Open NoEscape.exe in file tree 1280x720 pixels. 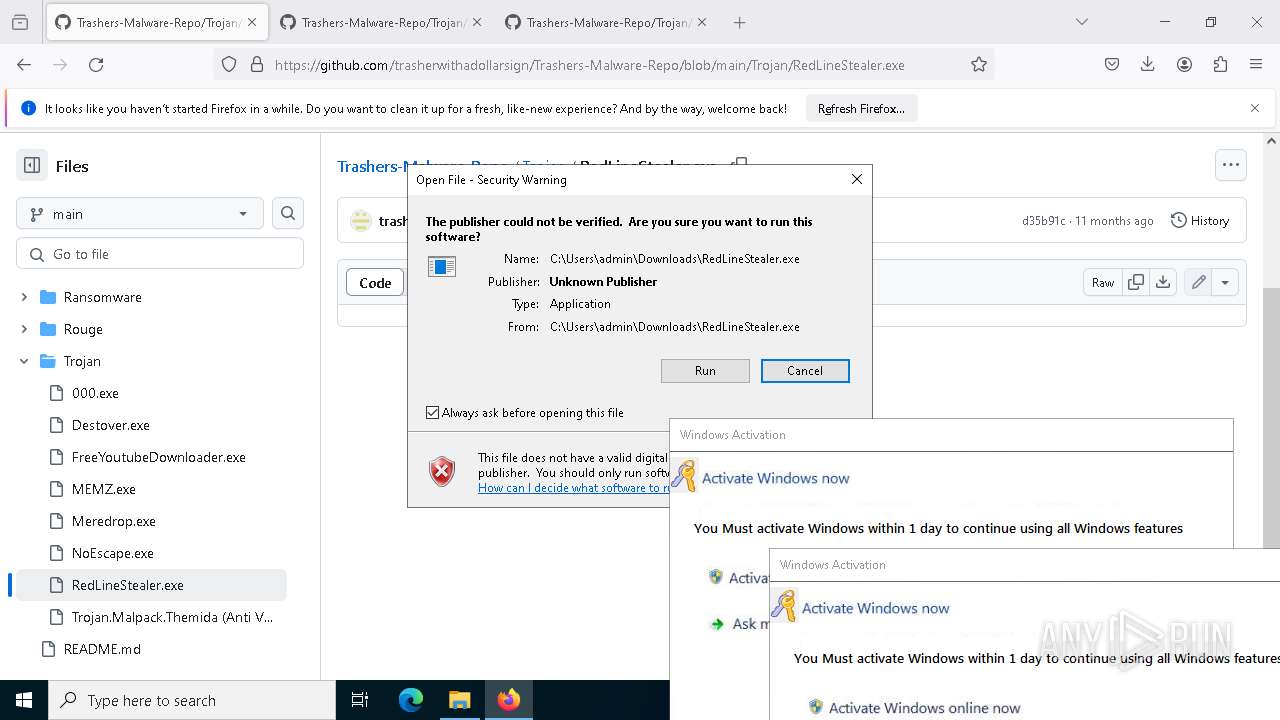point(113,553)
